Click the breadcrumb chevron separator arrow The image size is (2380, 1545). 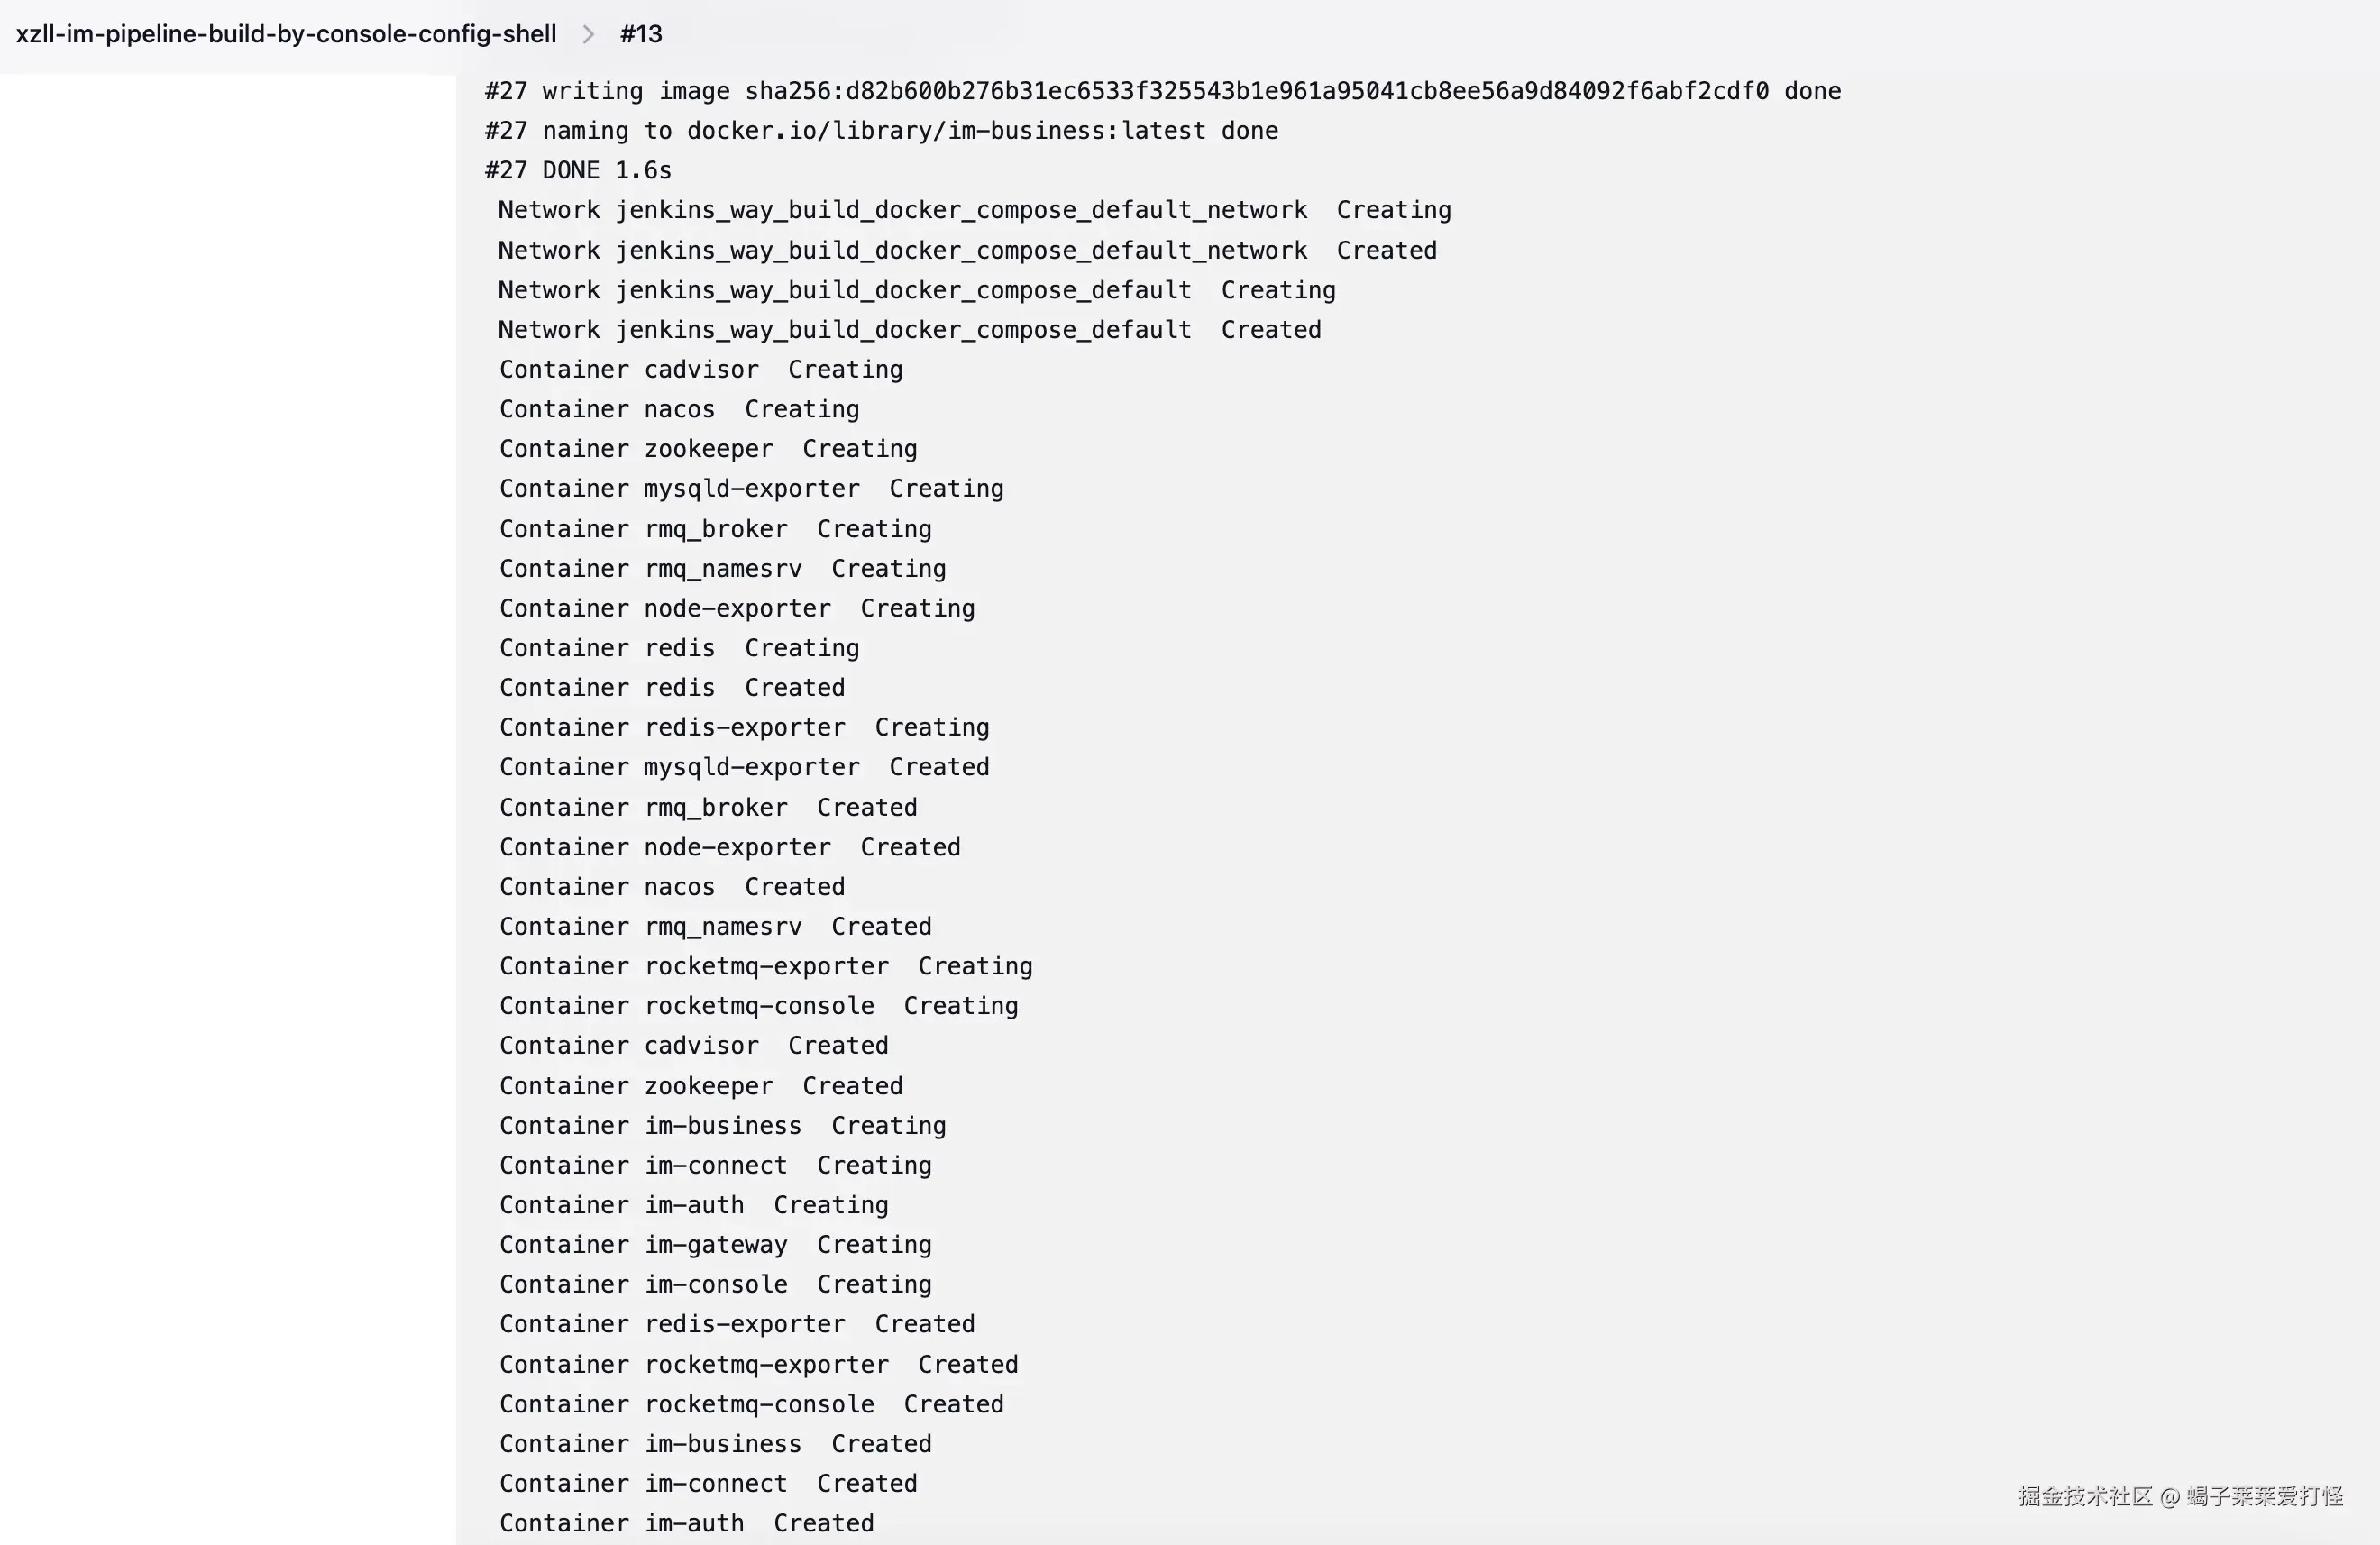588,34
